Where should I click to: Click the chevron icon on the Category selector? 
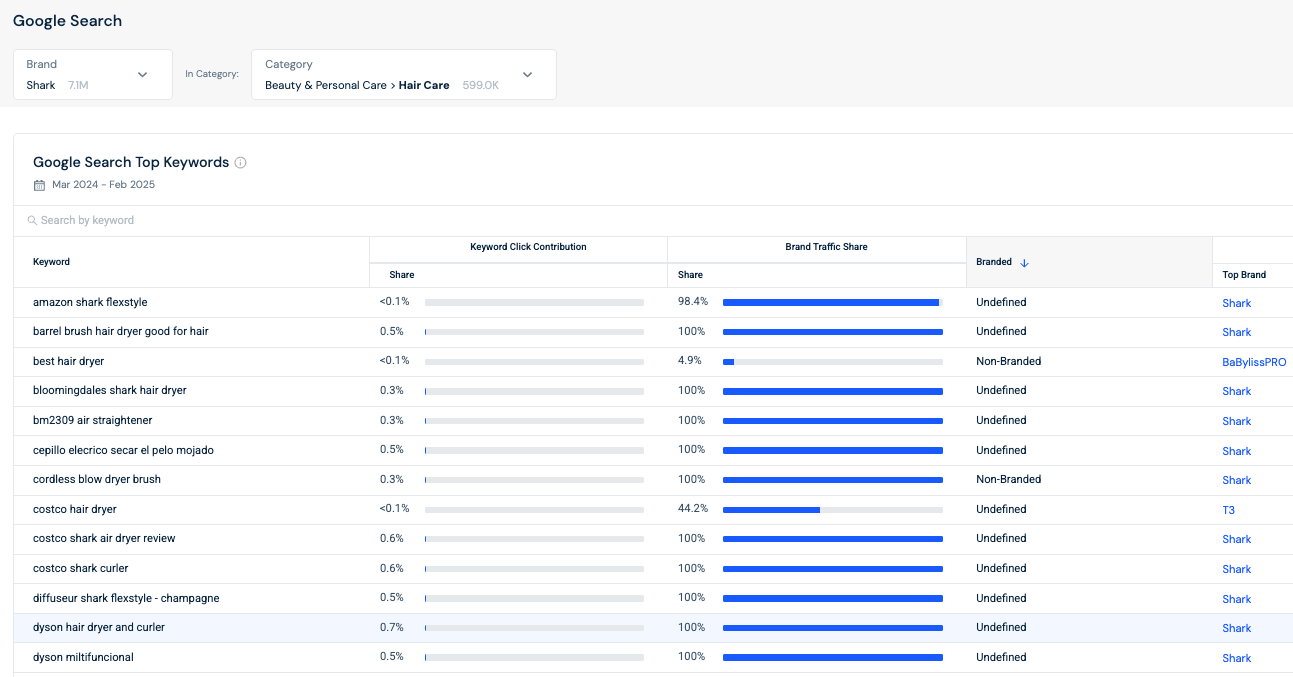pyautogui.click(x=527, y=74)
